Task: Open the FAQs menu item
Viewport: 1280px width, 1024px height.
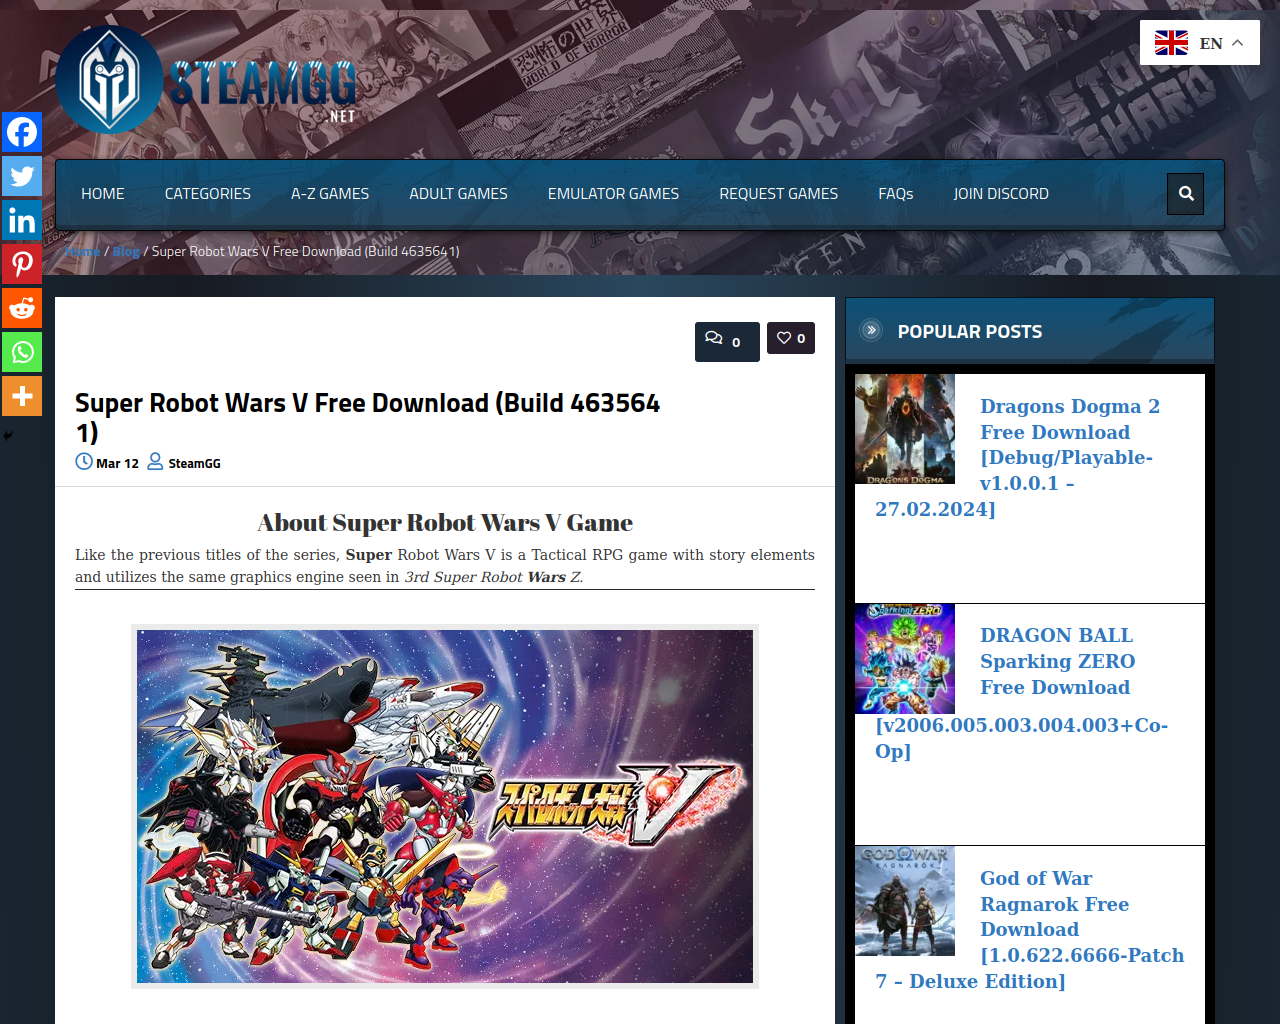Action: point(896,194)
